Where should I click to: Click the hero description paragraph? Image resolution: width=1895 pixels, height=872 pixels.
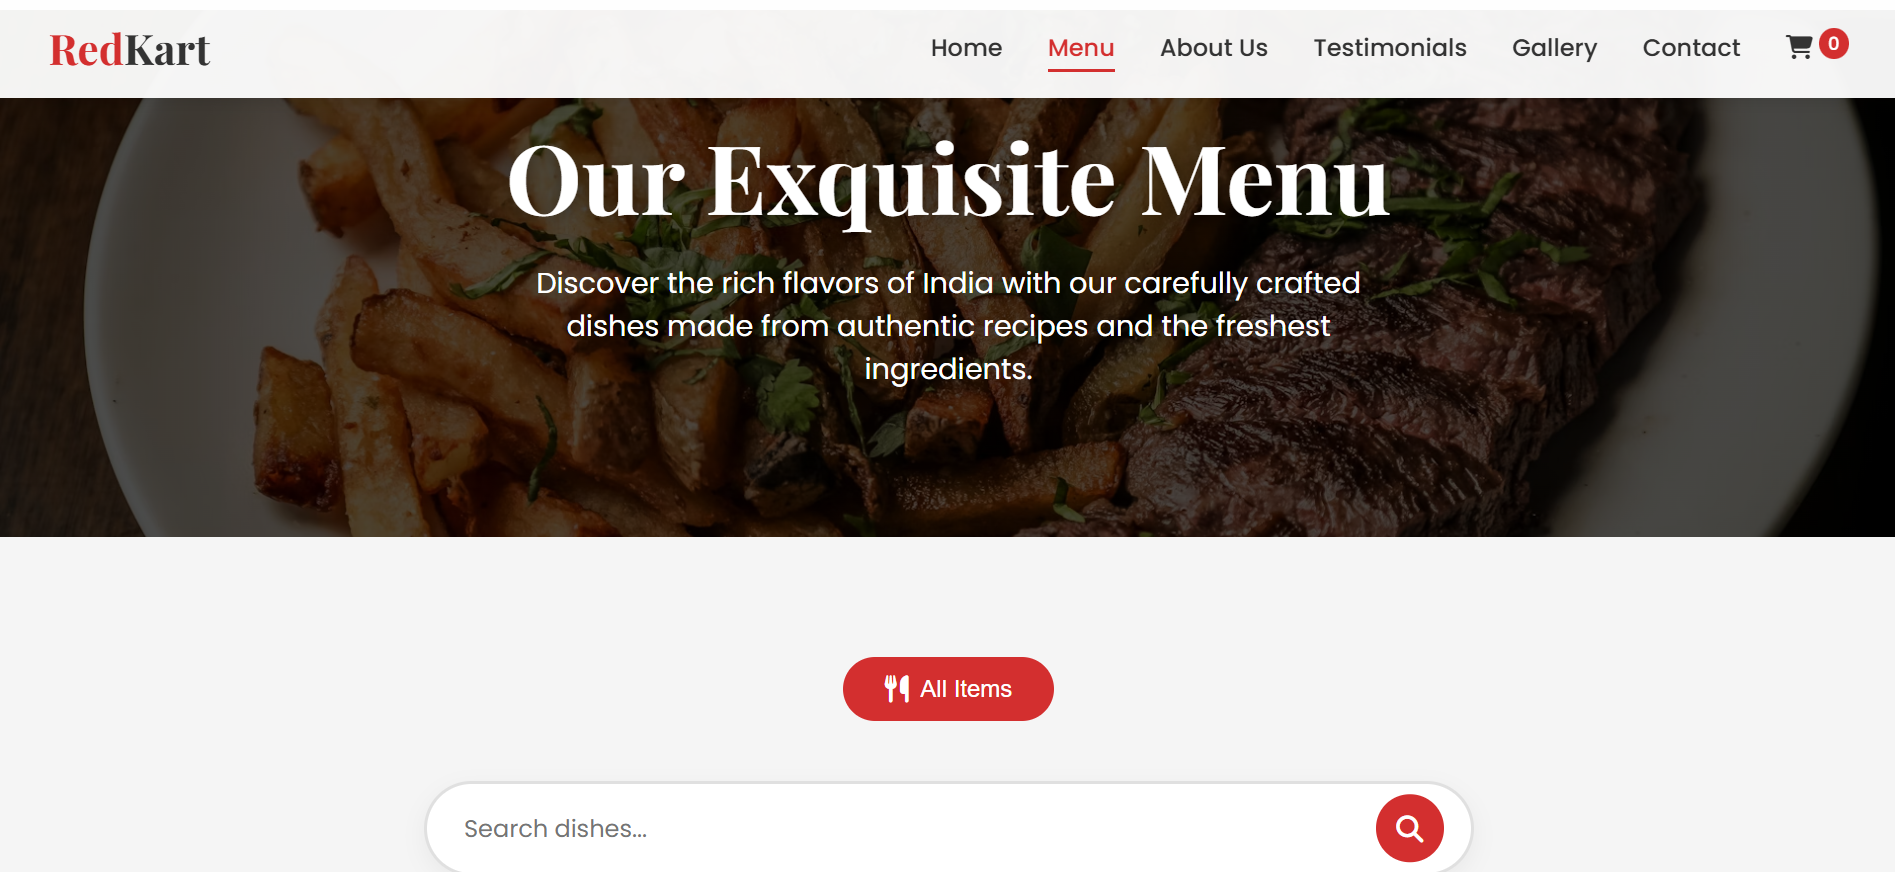click(x=948, y=326)
